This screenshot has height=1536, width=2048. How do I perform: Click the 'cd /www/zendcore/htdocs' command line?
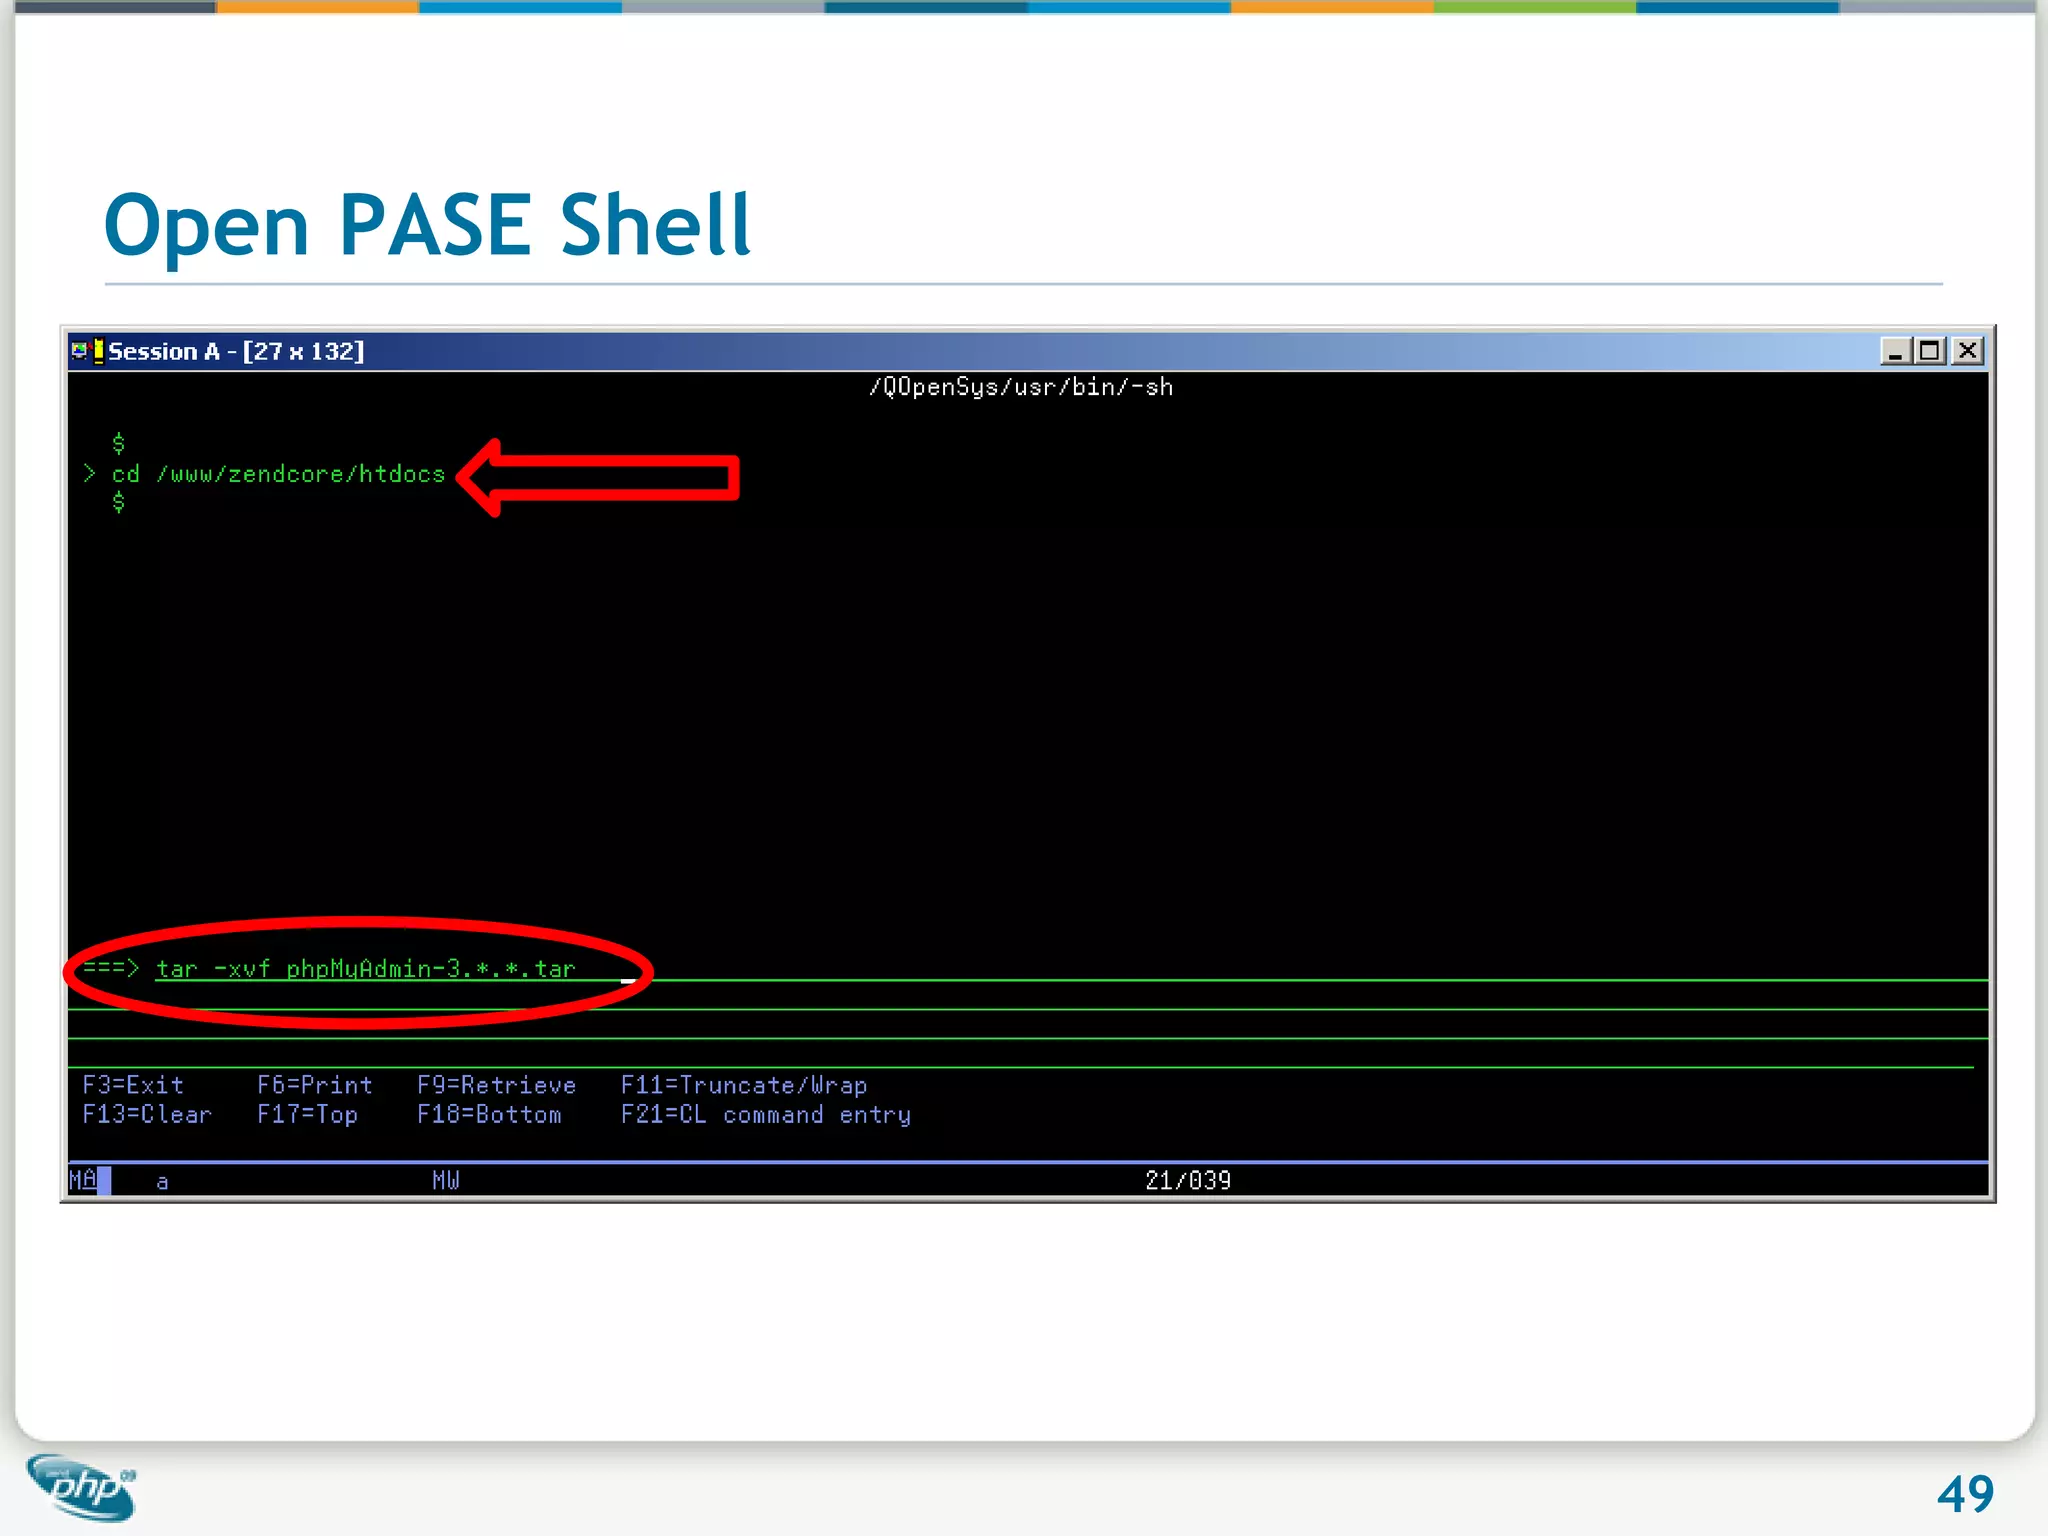click(x=278, y=474)
